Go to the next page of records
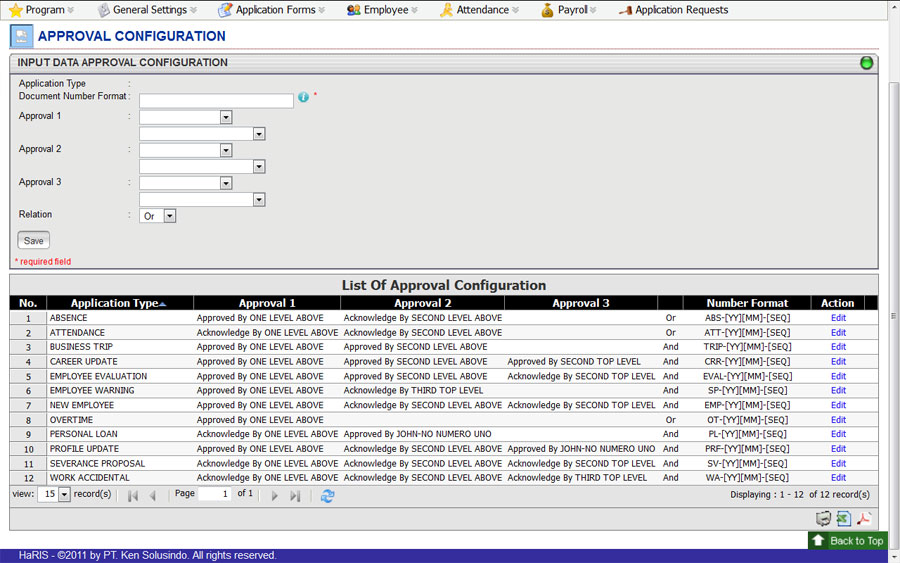900x563 pixels. tap(275, 495)
